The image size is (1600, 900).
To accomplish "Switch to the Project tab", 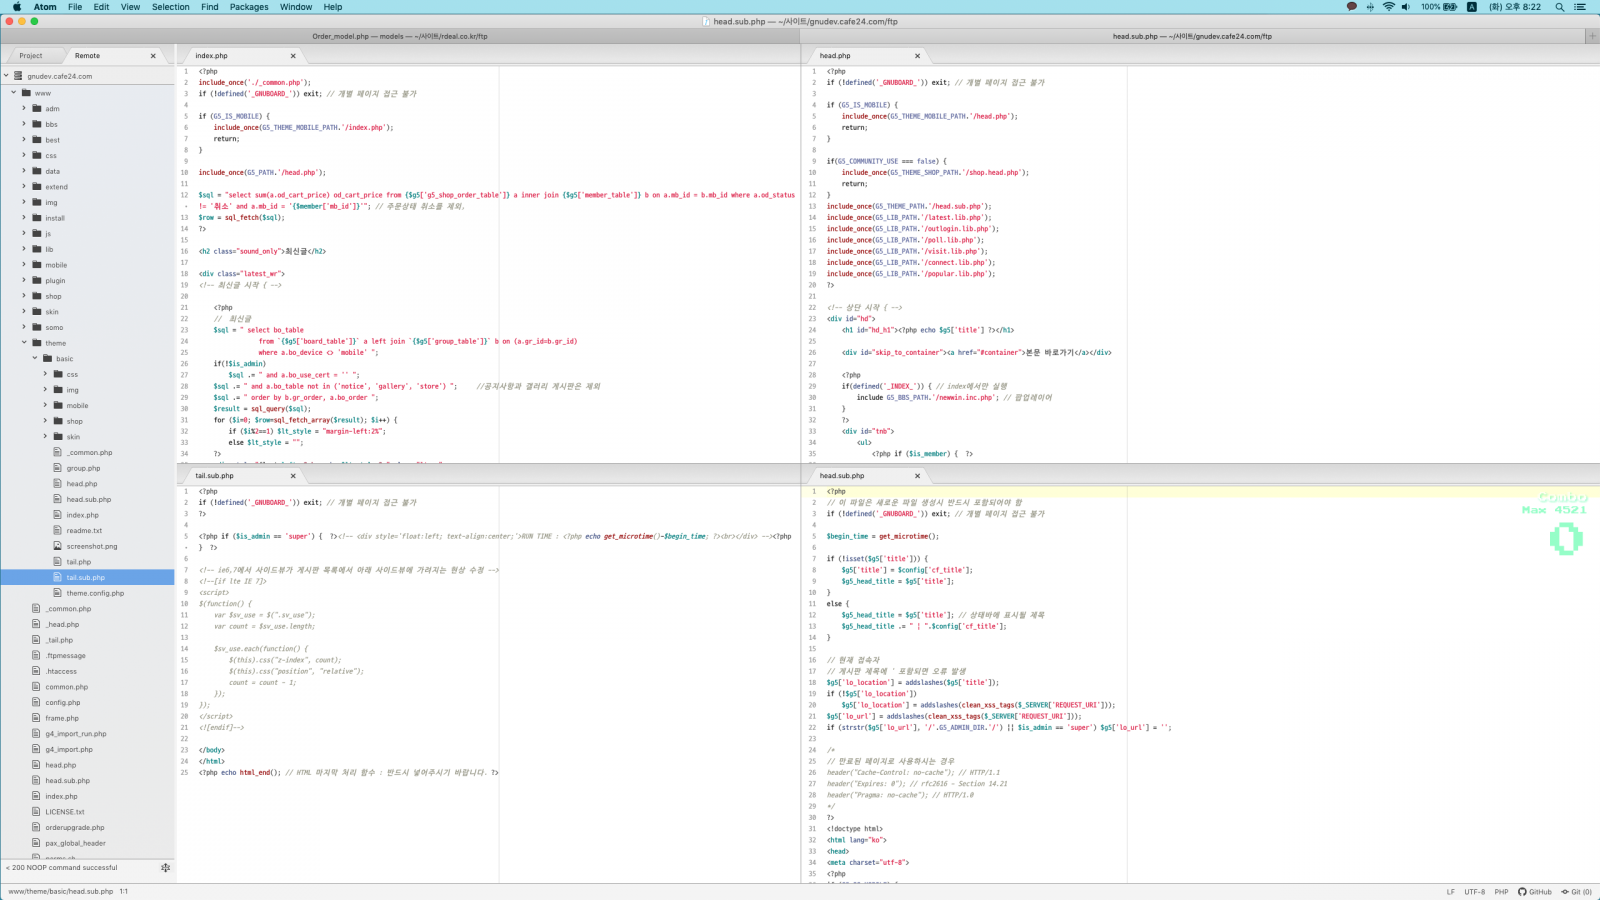I will coord(31,56).
